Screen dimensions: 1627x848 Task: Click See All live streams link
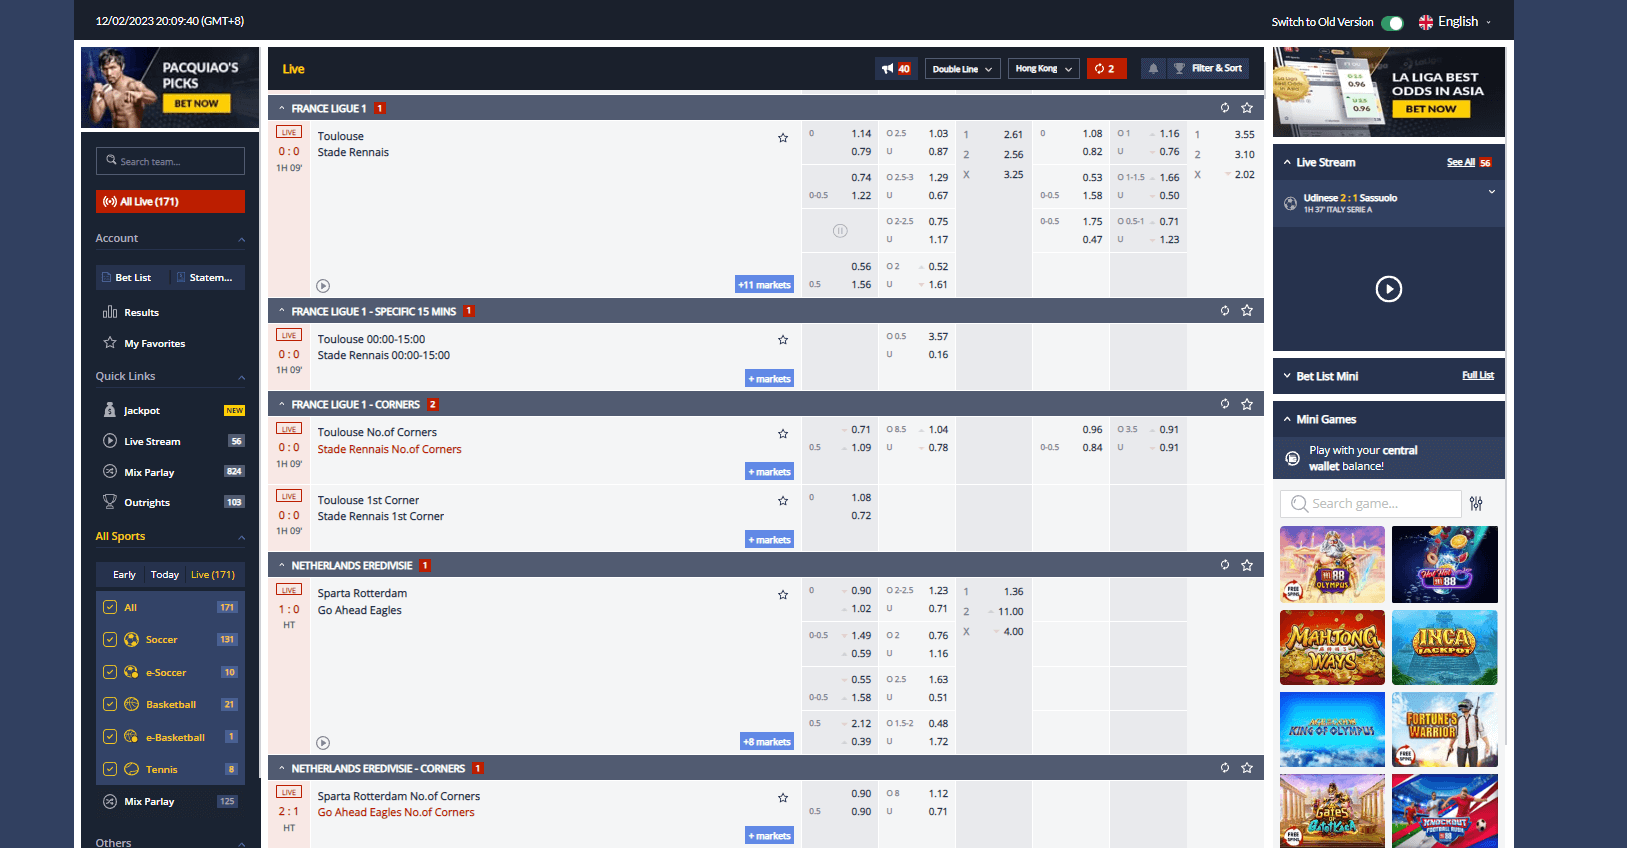click(1460, 162)
